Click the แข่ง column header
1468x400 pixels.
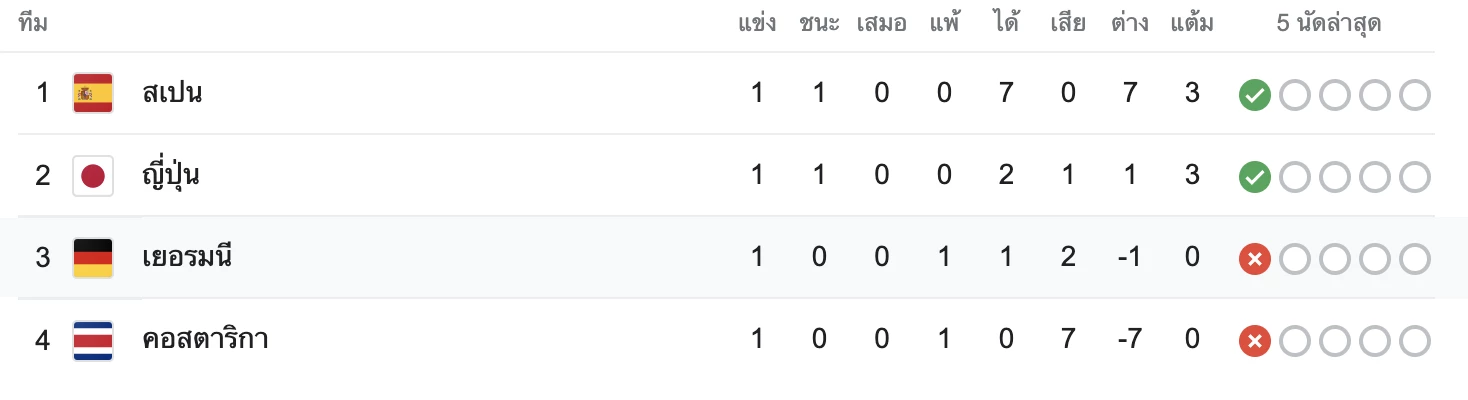pos(757,23)
